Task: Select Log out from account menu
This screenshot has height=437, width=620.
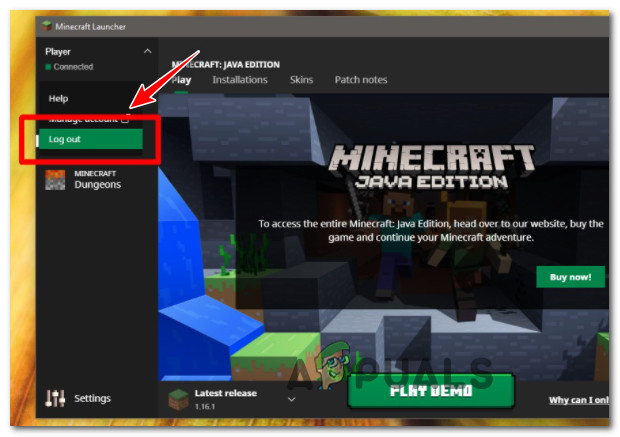Action: tap(91, 139)
